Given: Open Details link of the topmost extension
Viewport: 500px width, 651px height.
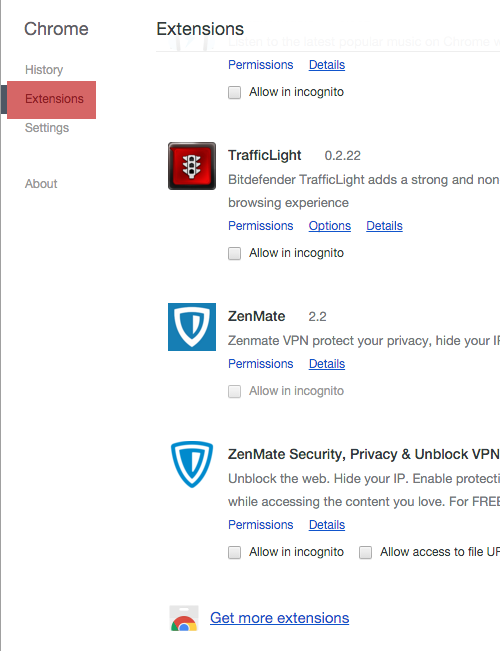Looking at the screenshot, I should click(327, 65).
